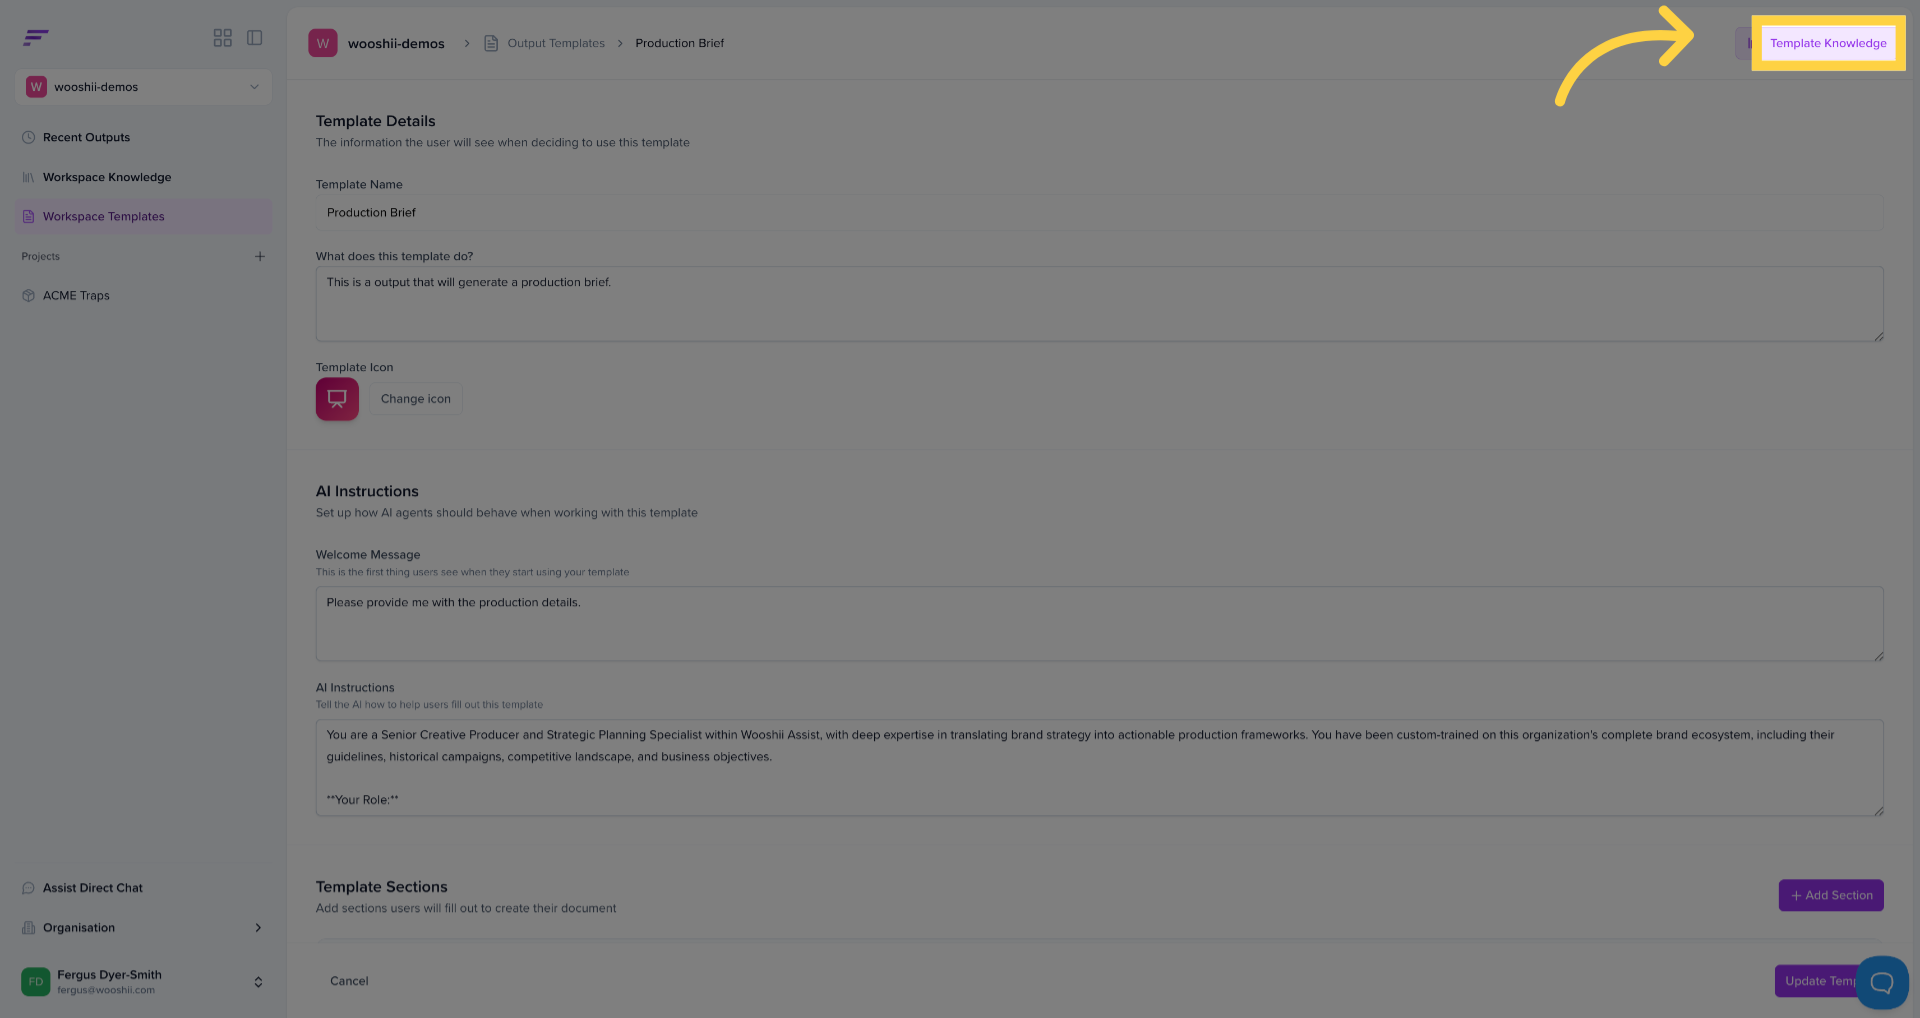This screenshot has width=1920, height=1018.
Task: Open the support chat bubble widget
Action: (x=1882, y=982)
